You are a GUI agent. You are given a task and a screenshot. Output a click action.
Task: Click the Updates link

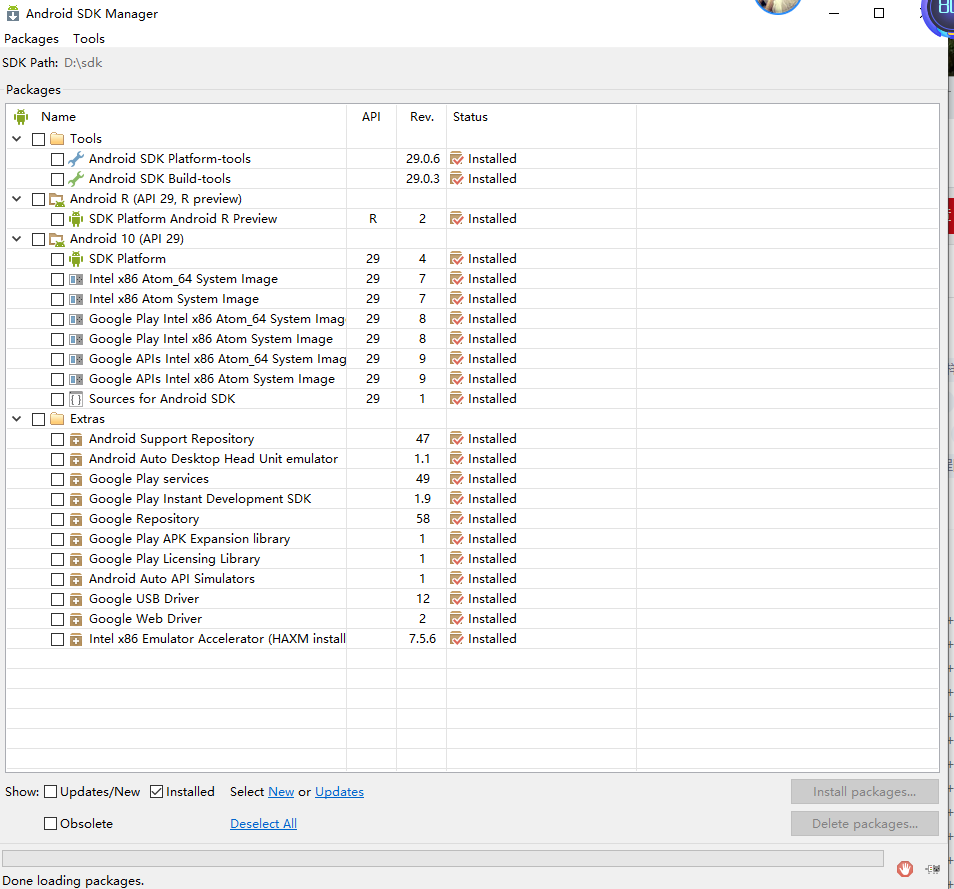click(x=339, y=792)
